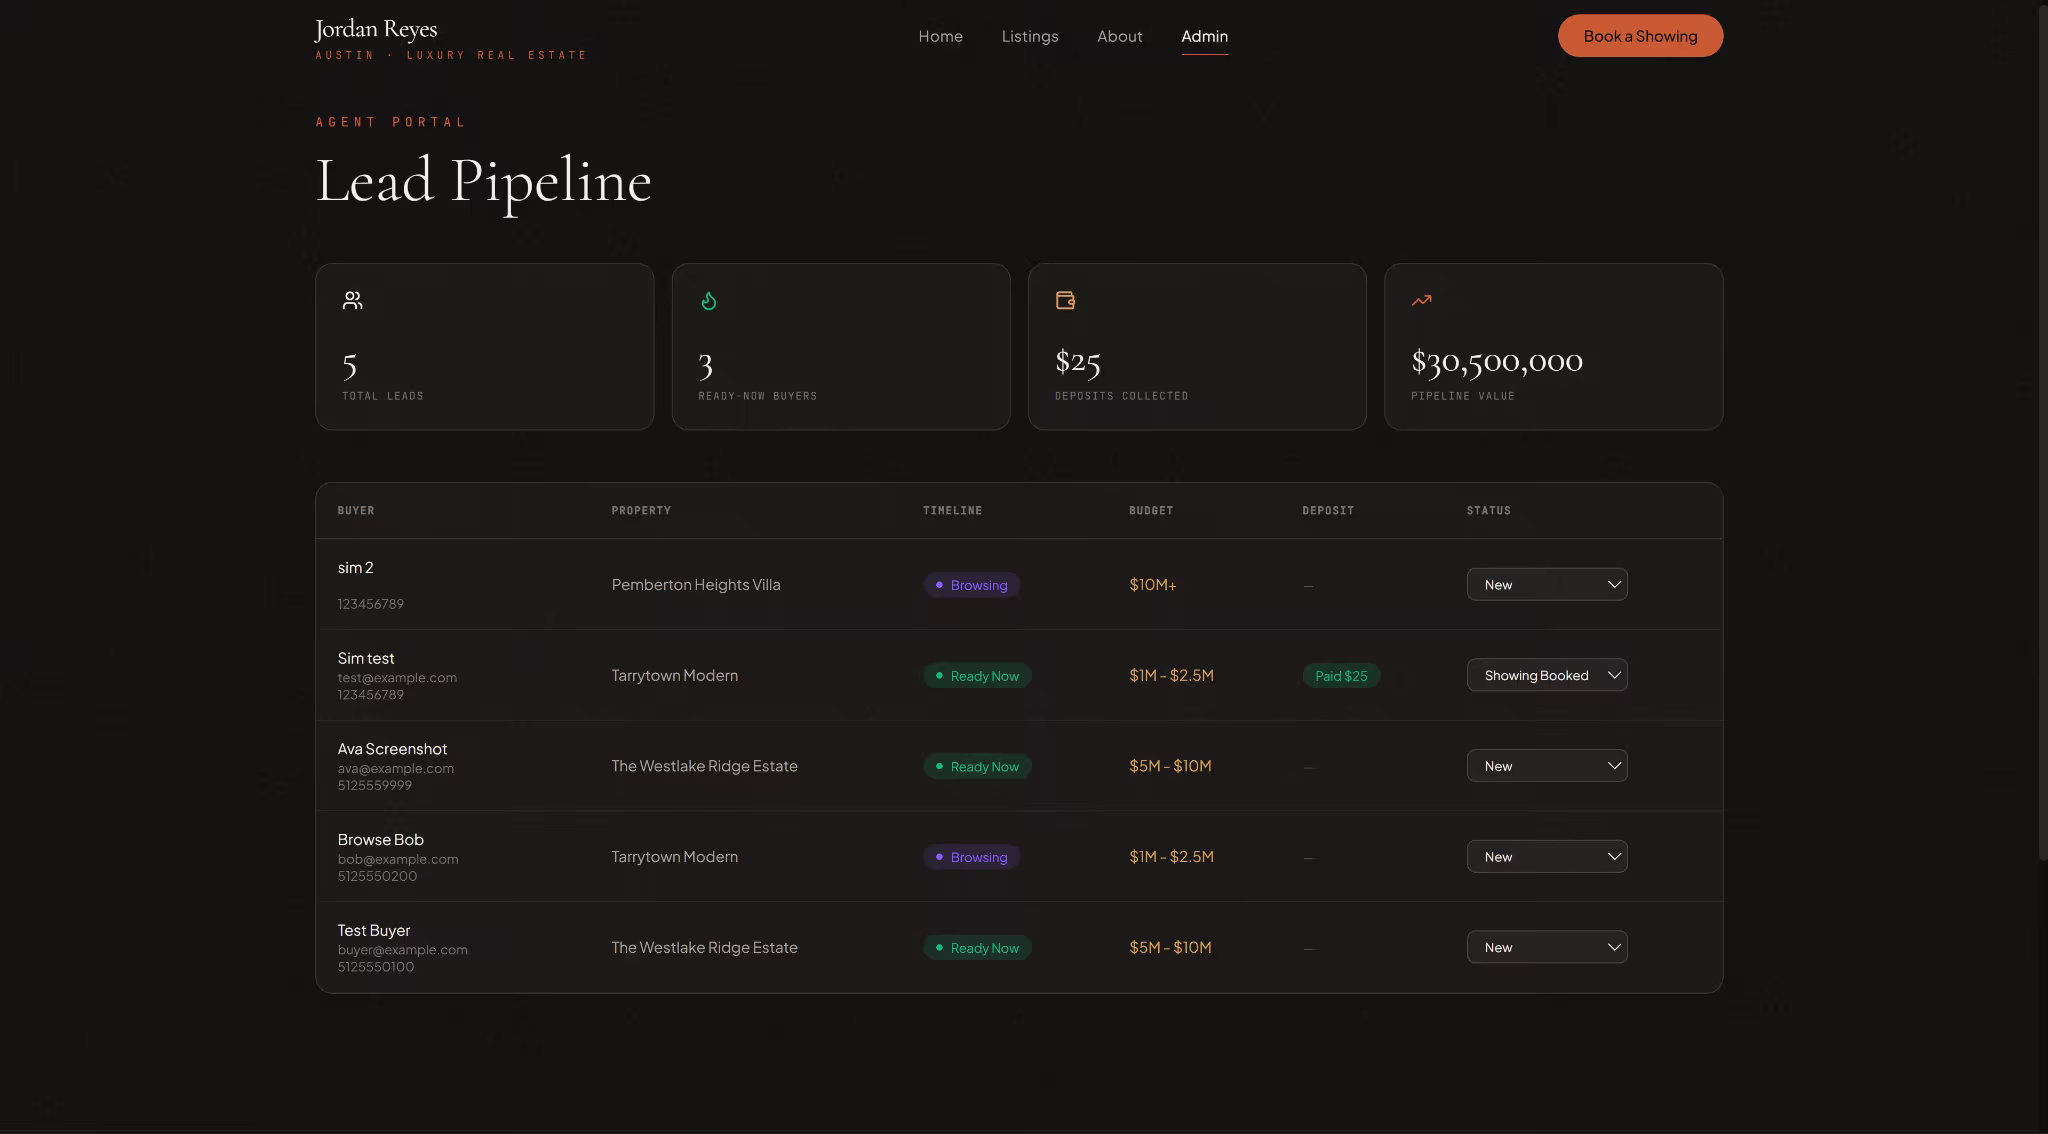Click the $30,500,000 pipeline value figure
This screenshot has width=2048, height=1134.
[1497, 361]
